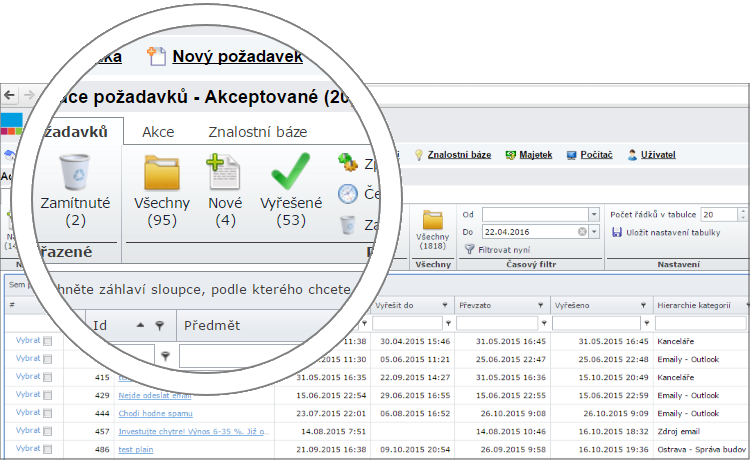Open the Zamítnuté trash bin folder
This screenshot has width=750, height=460.
76,174
